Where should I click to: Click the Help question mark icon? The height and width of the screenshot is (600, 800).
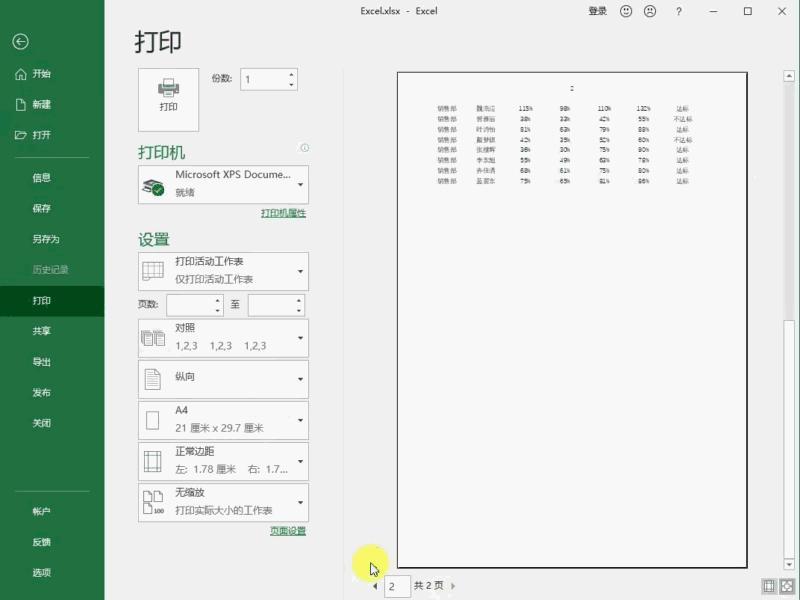678,11
